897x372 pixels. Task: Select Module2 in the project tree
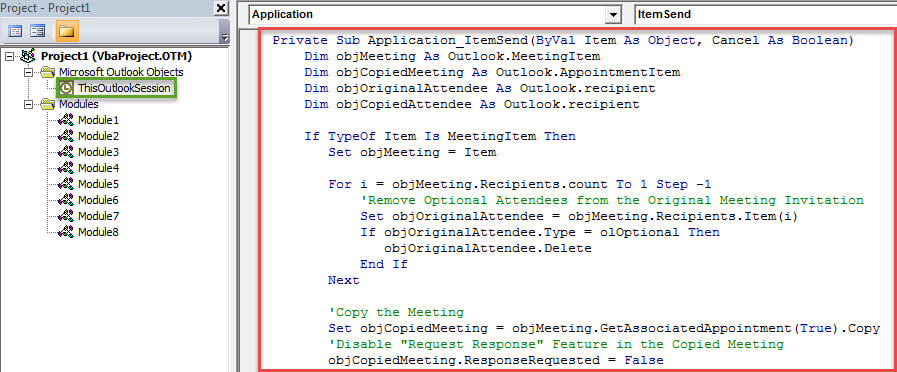[98, 136]
